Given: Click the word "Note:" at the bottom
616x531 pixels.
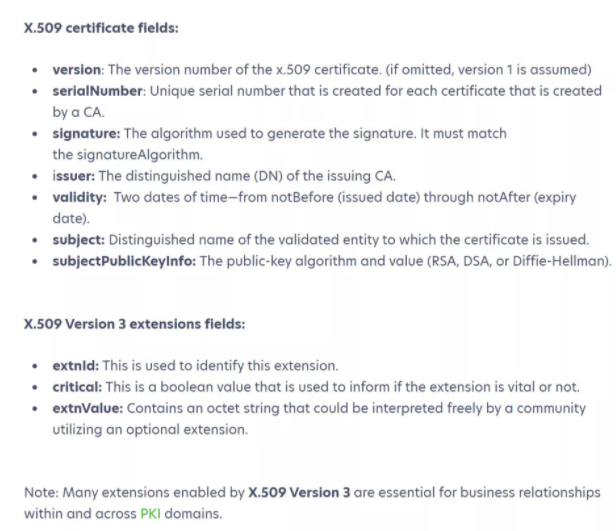Looking at the screenshot, I should pos(41,492).
